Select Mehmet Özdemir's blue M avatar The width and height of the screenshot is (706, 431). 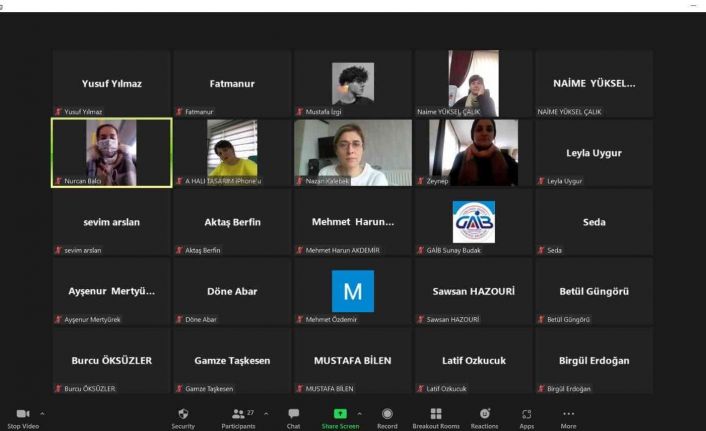pyautogui.click(x=353, y=291)
